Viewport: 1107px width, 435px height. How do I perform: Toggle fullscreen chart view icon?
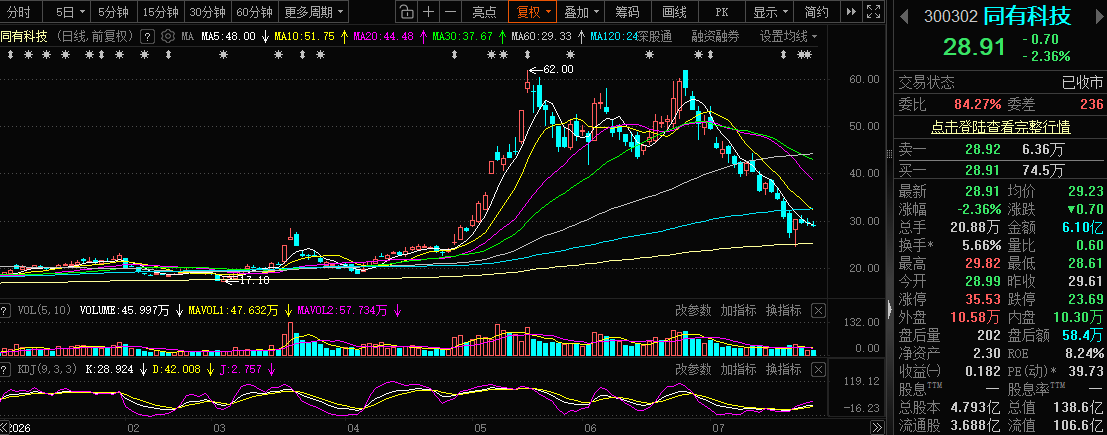click(873, 11)
